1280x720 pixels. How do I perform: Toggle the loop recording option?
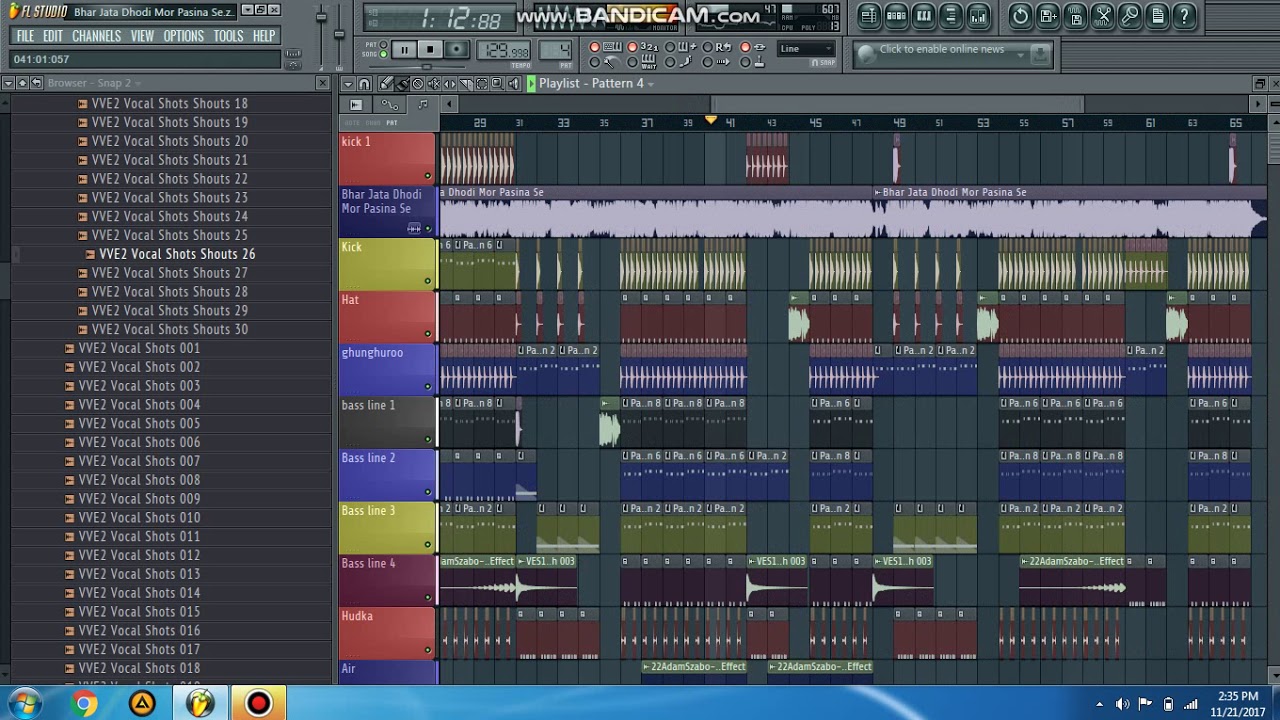707,47
